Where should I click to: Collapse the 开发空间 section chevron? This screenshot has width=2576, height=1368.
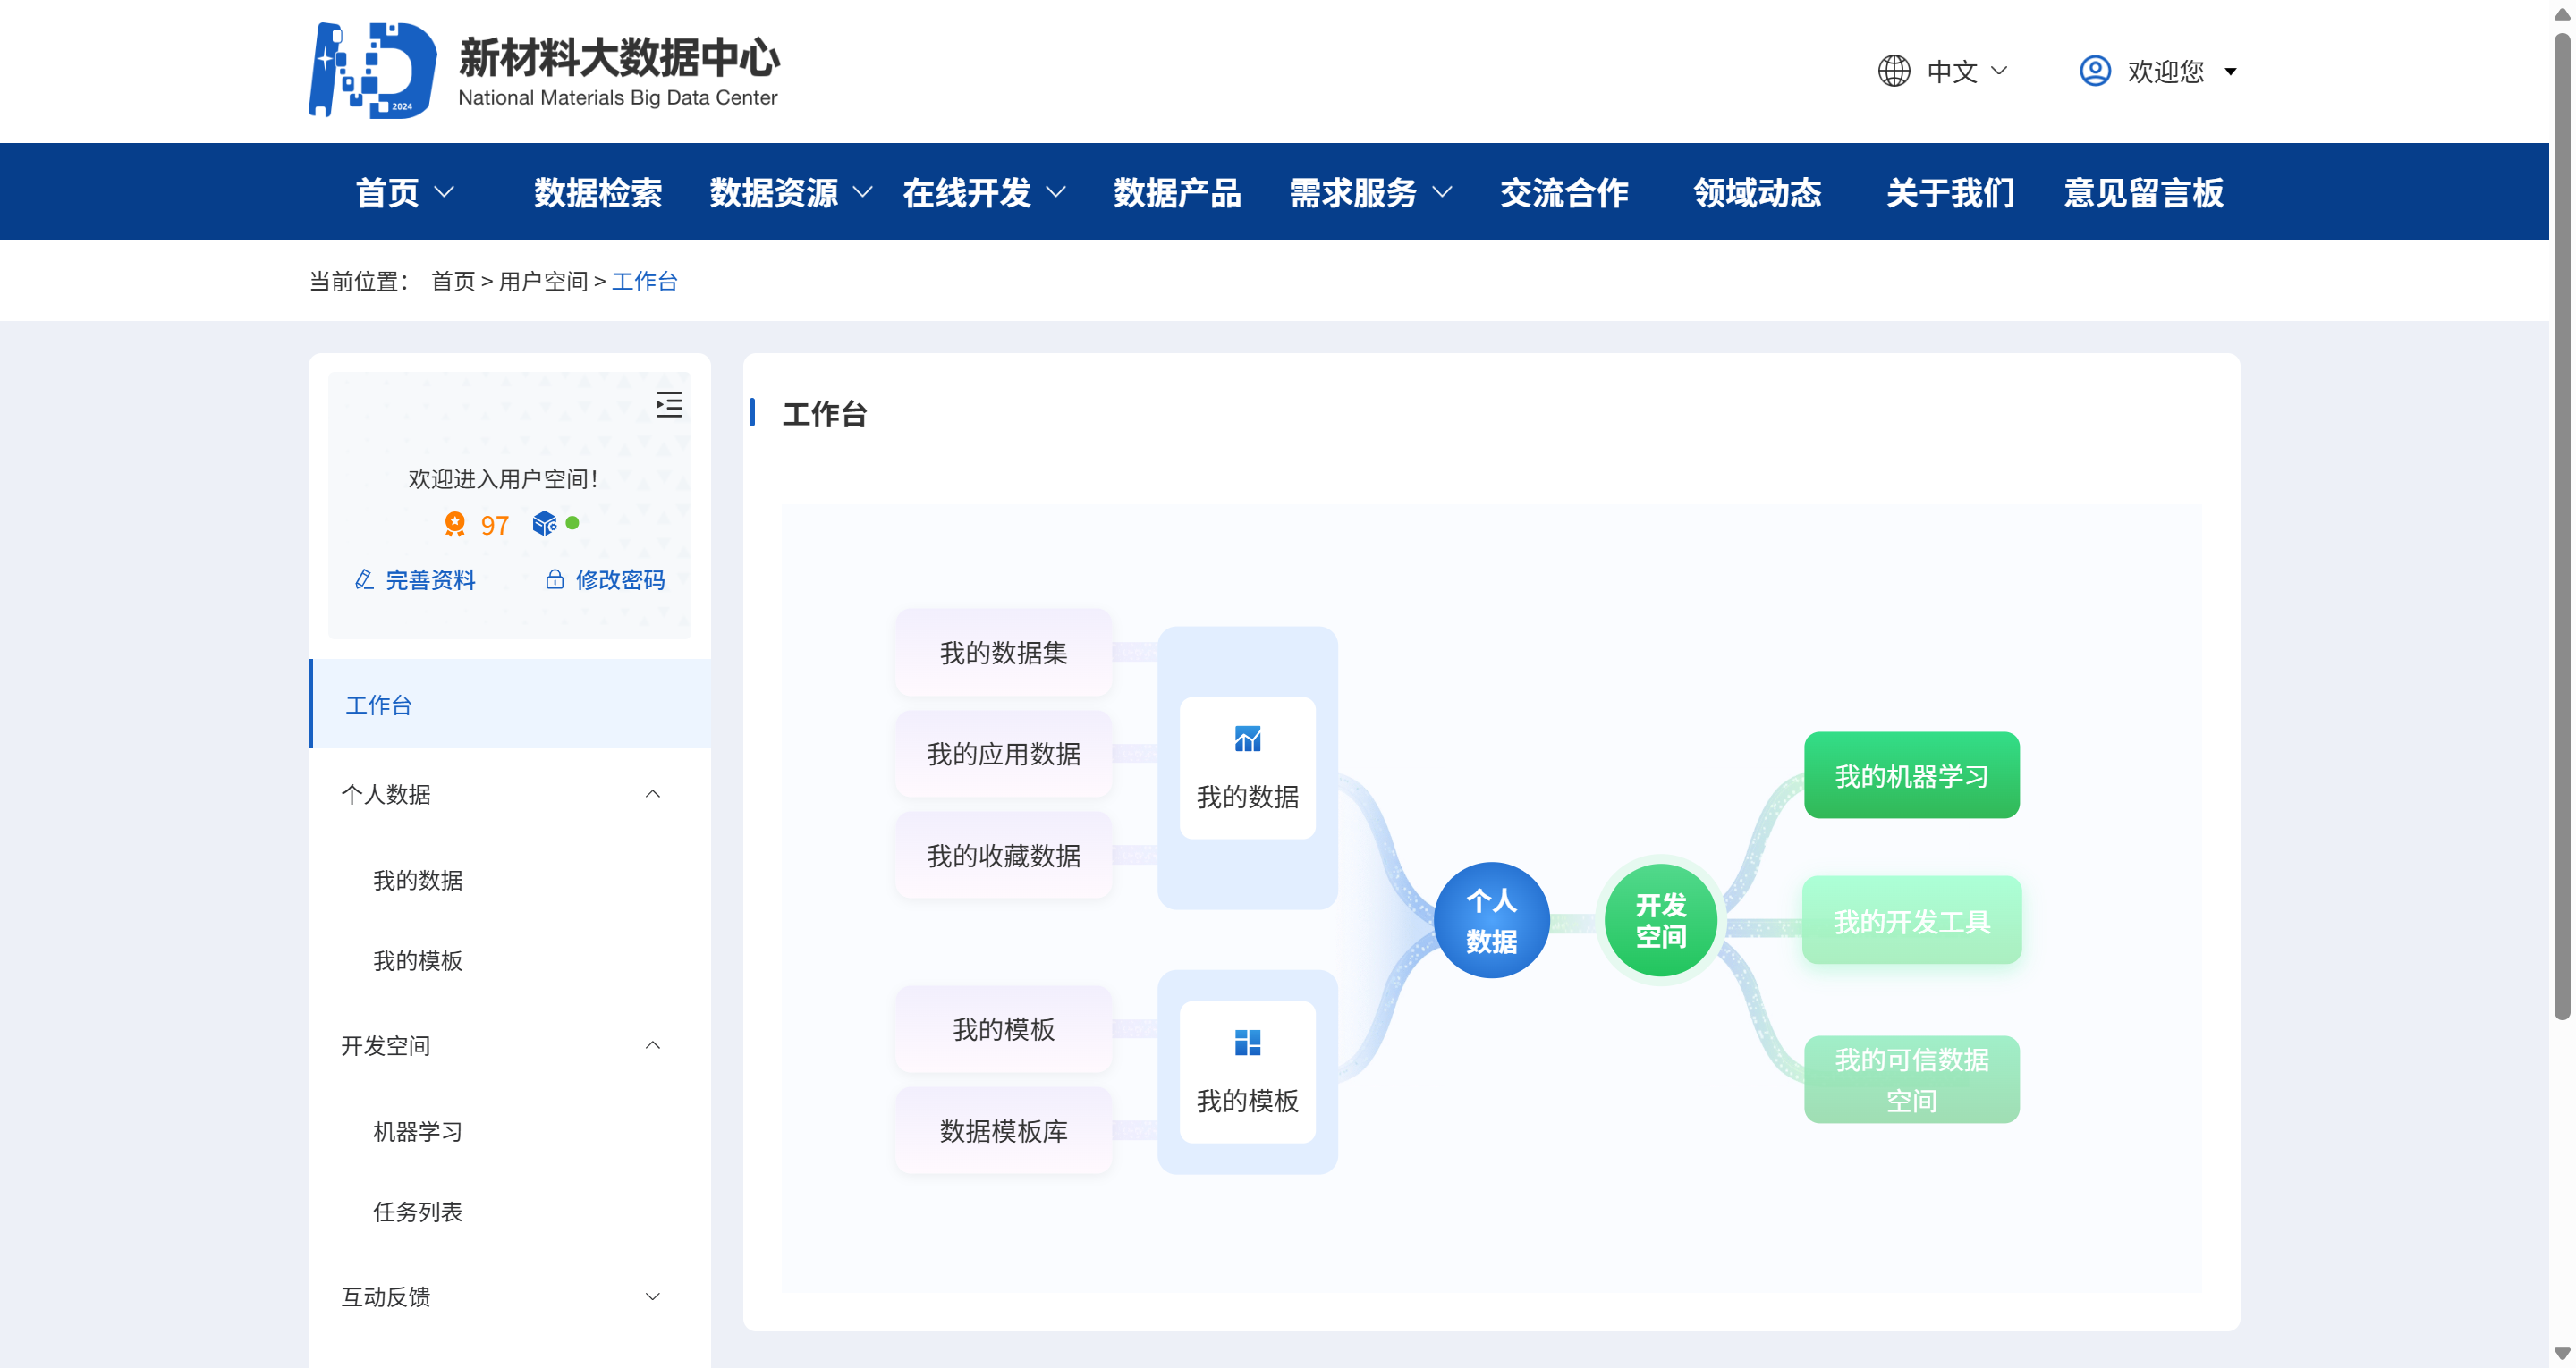654,1044
